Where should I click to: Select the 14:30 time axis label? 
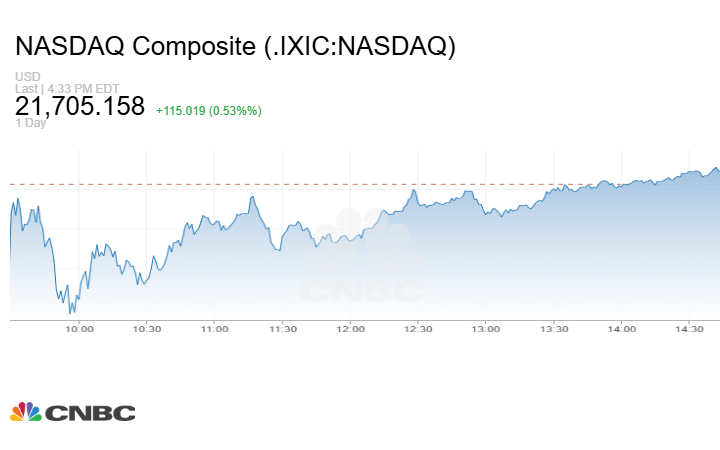(690, 329)
